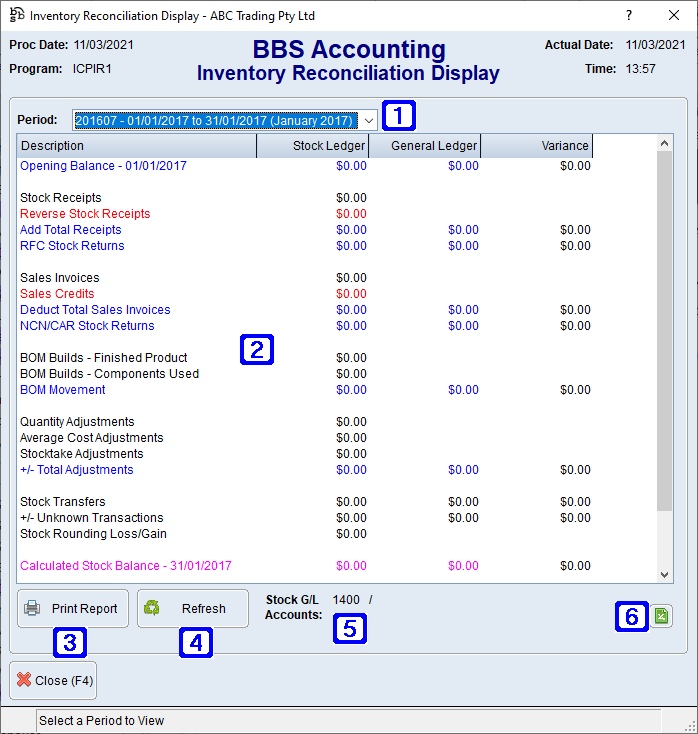Click the Description column header
Viewport: 698px width, 734px height.
(x=136, y=146)
